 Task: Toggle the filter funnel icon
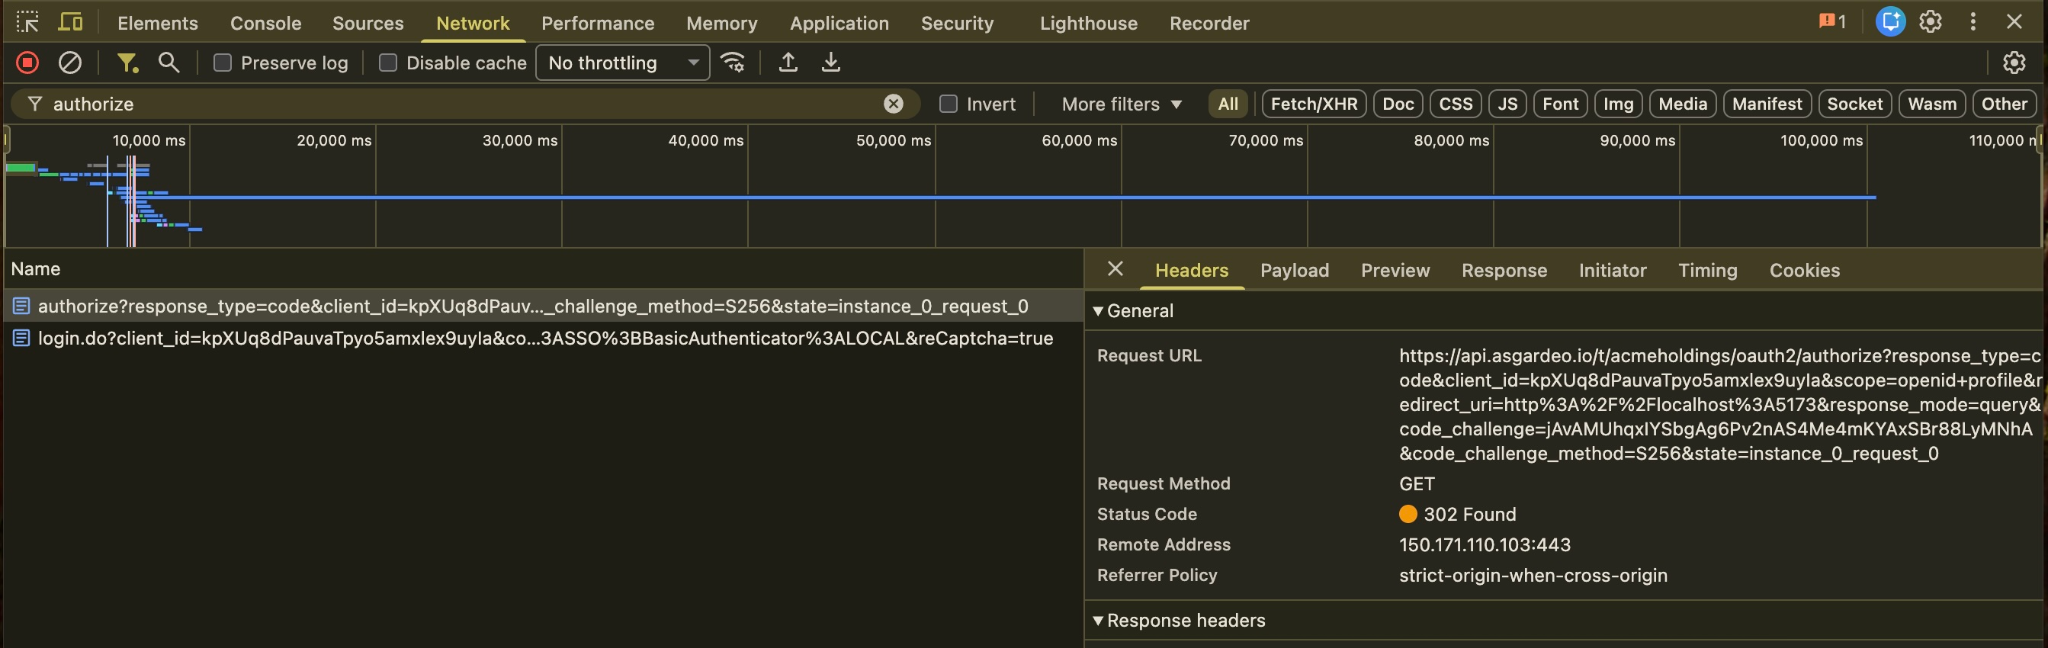[x=127, y=63]
